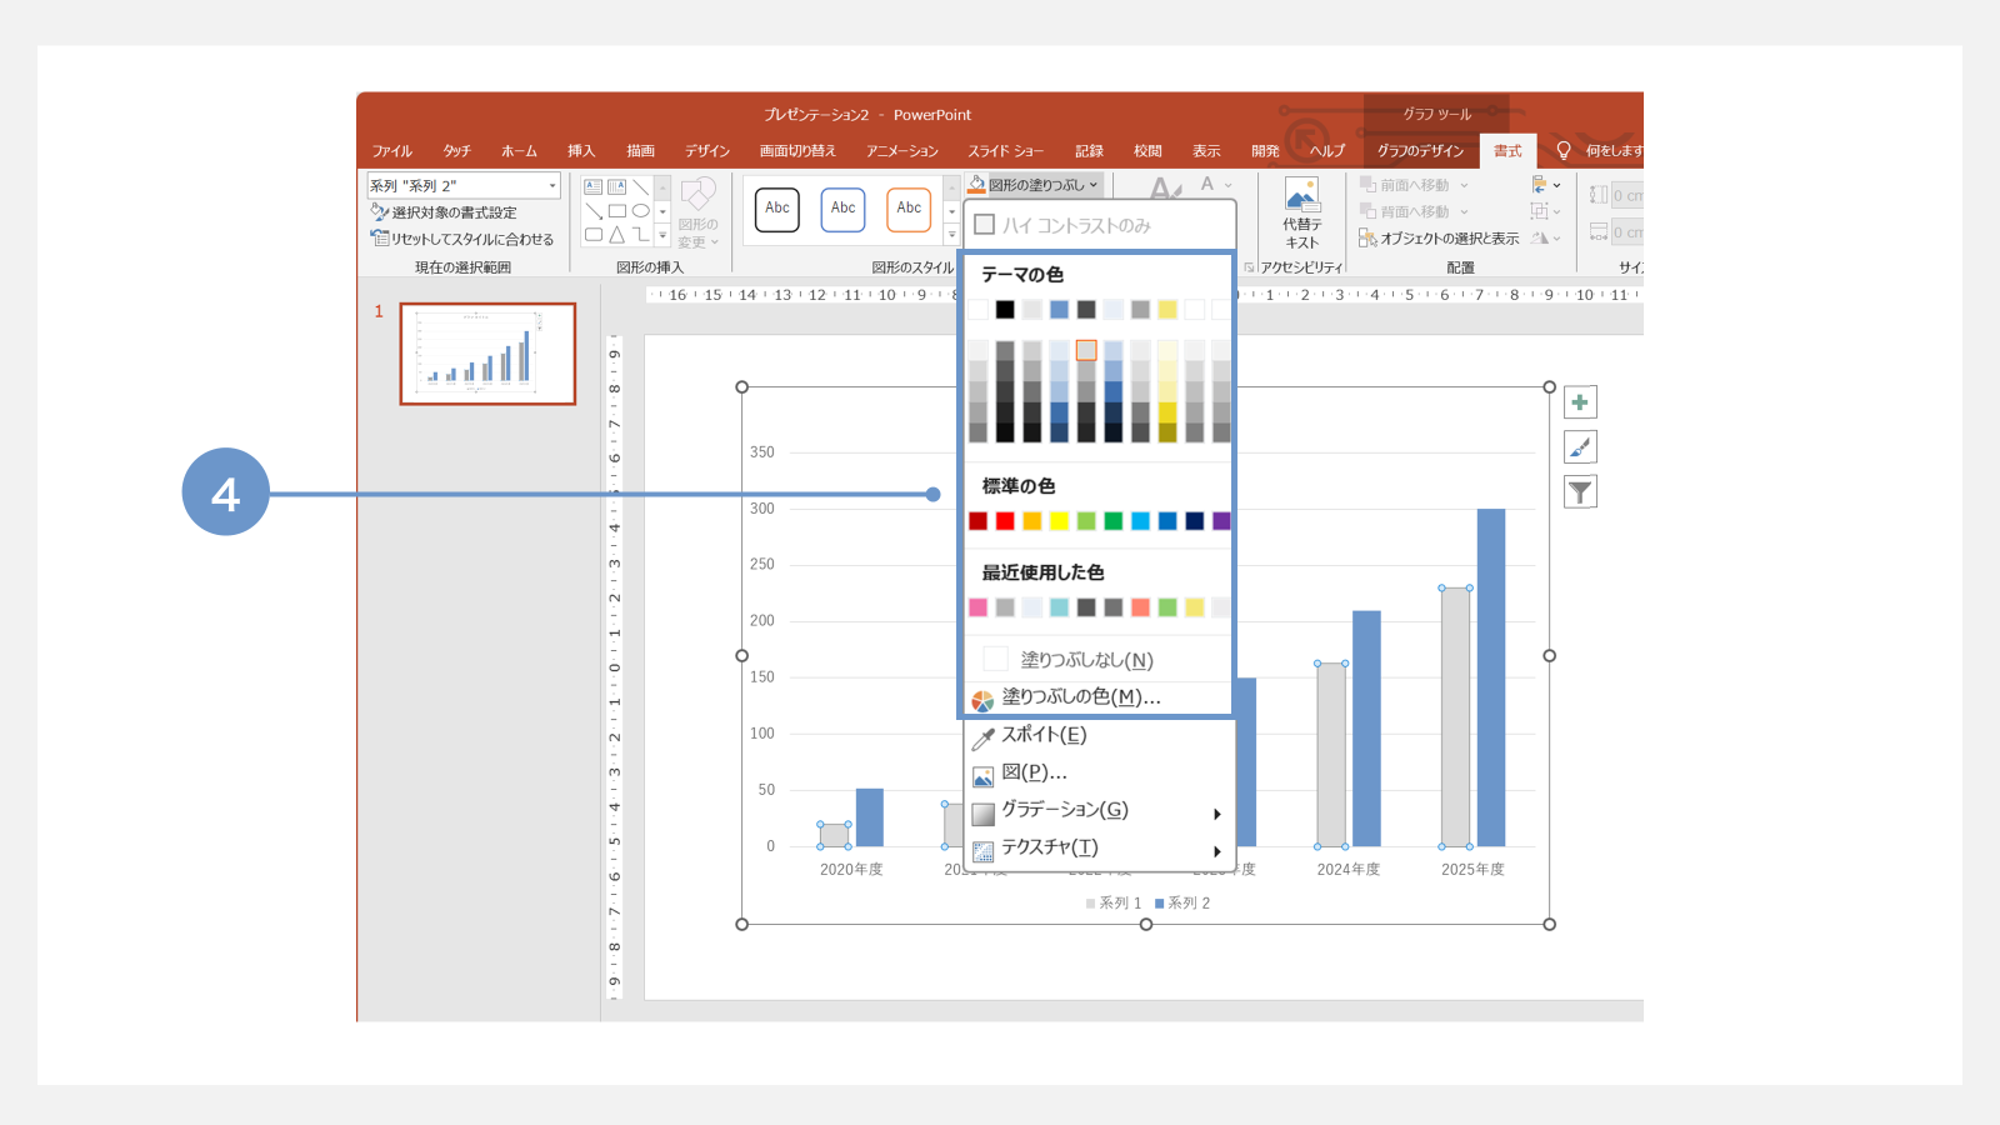Click the Selection Pane icon
This screenshot has height=1125, width=2000.
(1367, 238)
